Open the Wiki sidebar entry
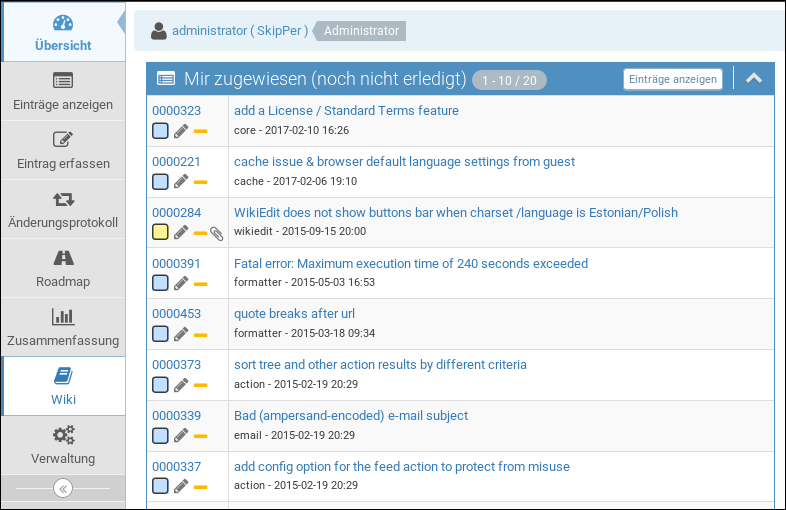 [63, 386]
